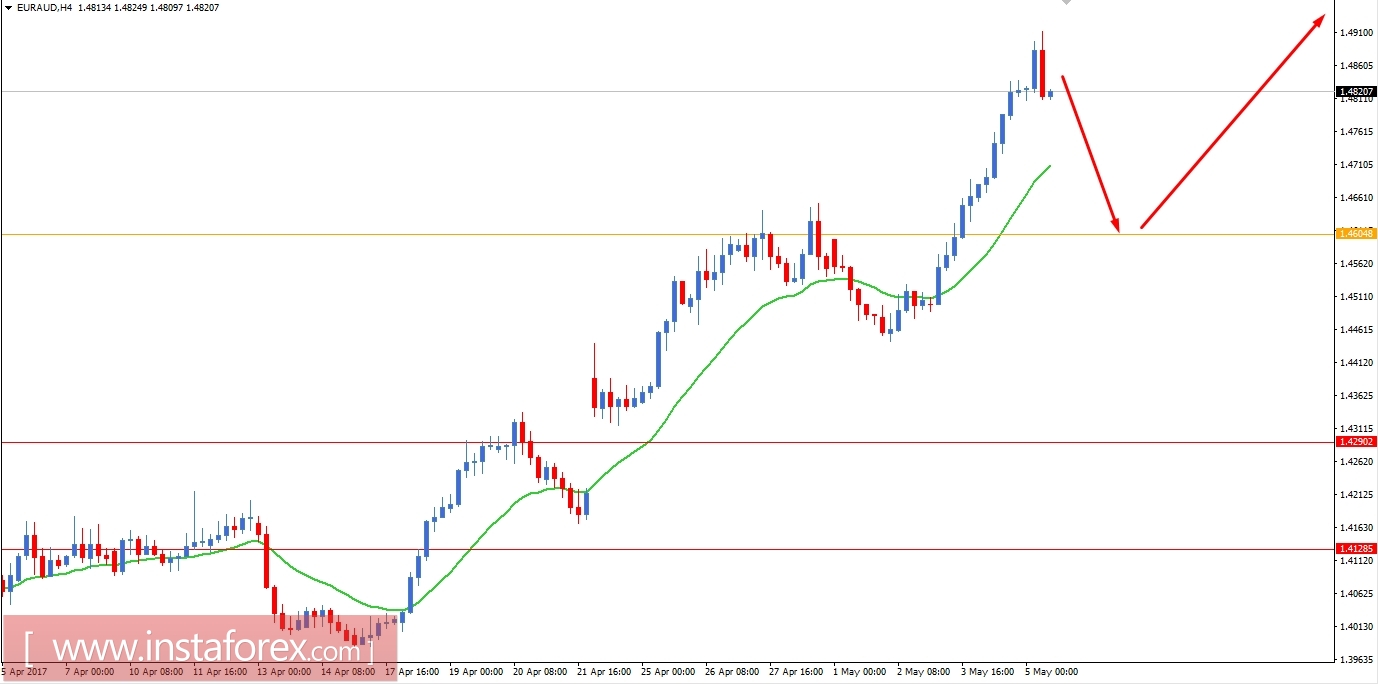Screen dimensions: 1378x684
Task: Click time axis label 21 Apr 16:00
Action: click(605, 672)
